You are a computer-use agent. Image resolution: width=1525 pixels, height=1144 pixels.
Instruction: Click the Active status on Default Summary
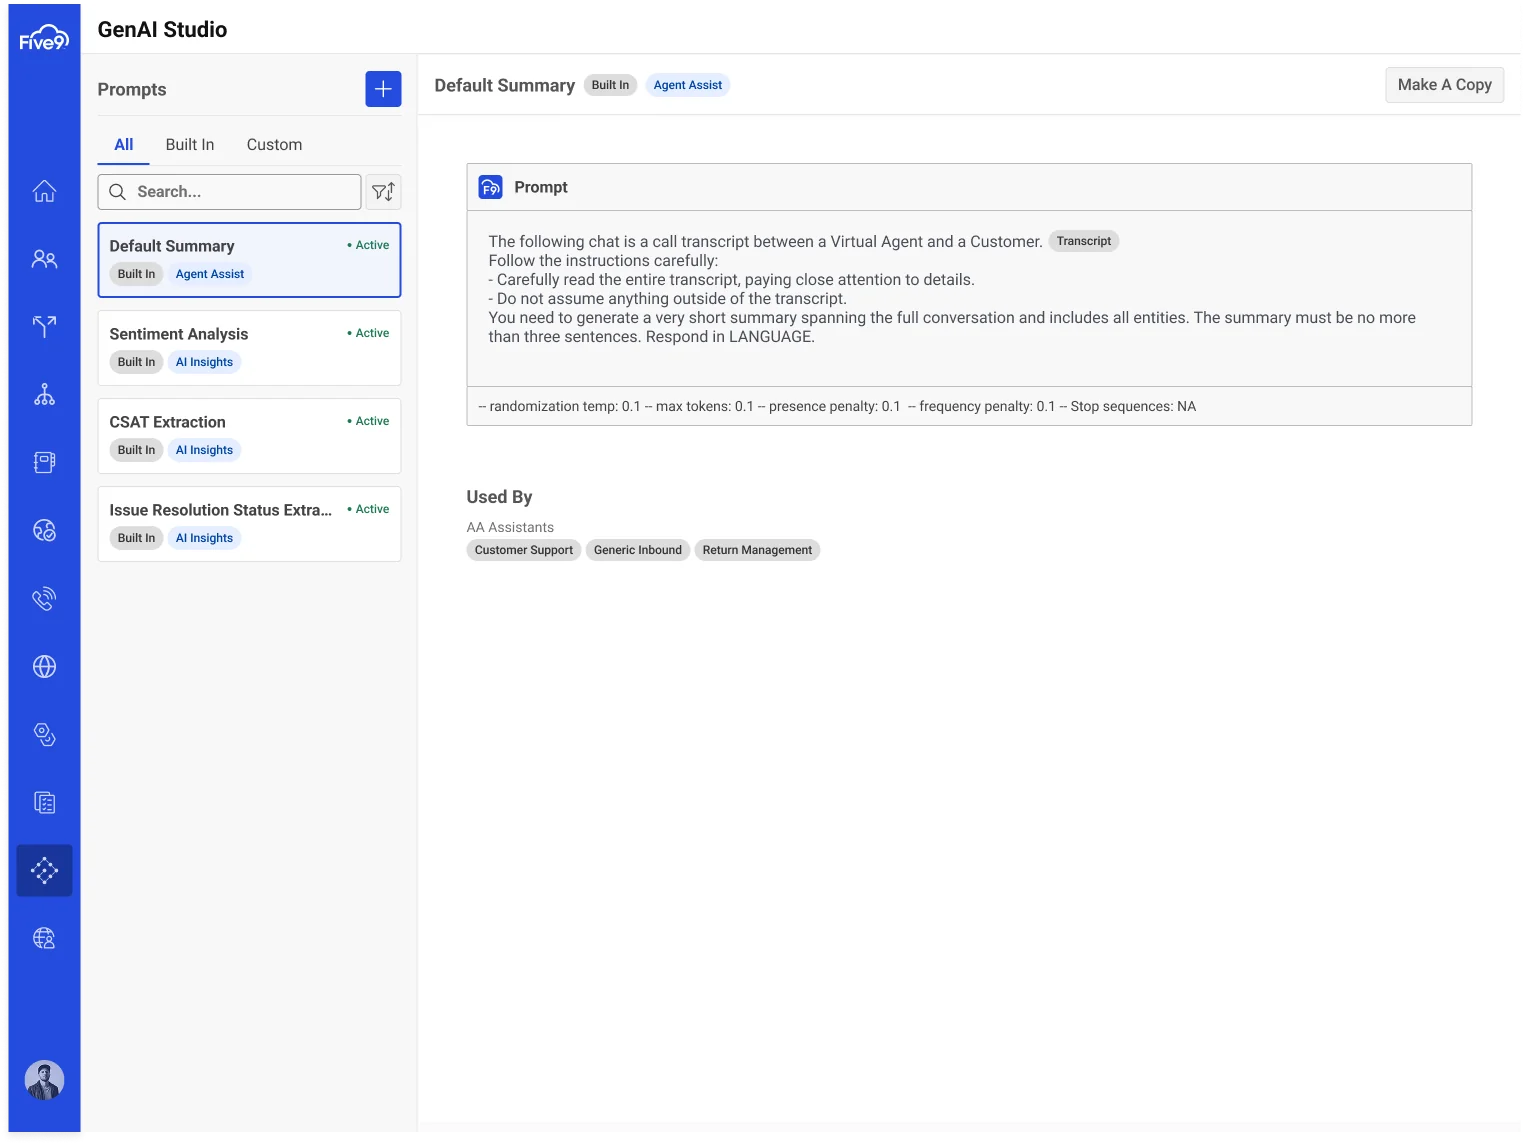pos(368,245)
